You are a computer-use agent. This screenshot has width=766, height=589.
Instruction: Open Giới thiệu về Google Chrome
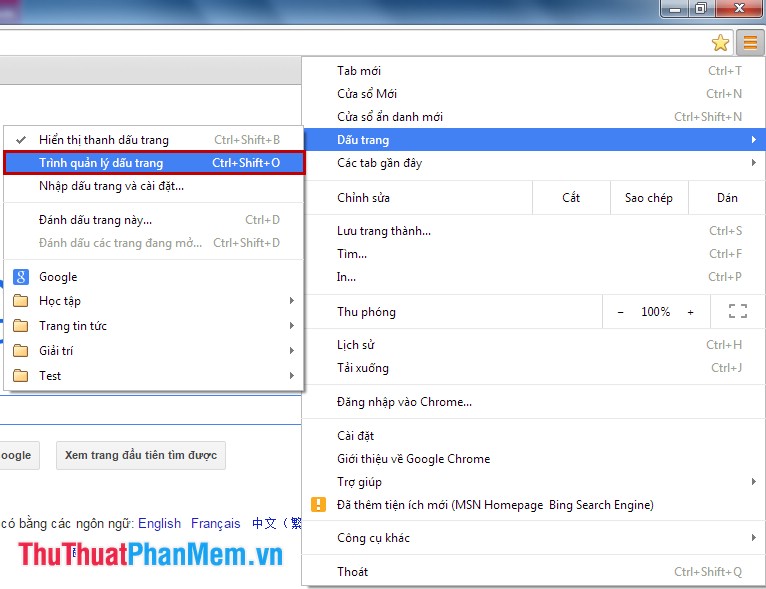click(533, 459)
